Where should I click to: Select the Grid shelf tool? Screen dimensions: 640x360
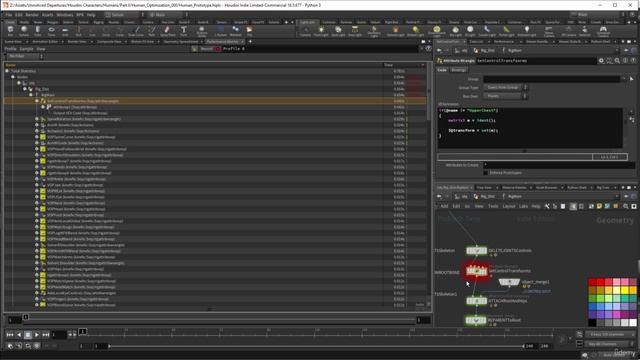click(65, 31)
